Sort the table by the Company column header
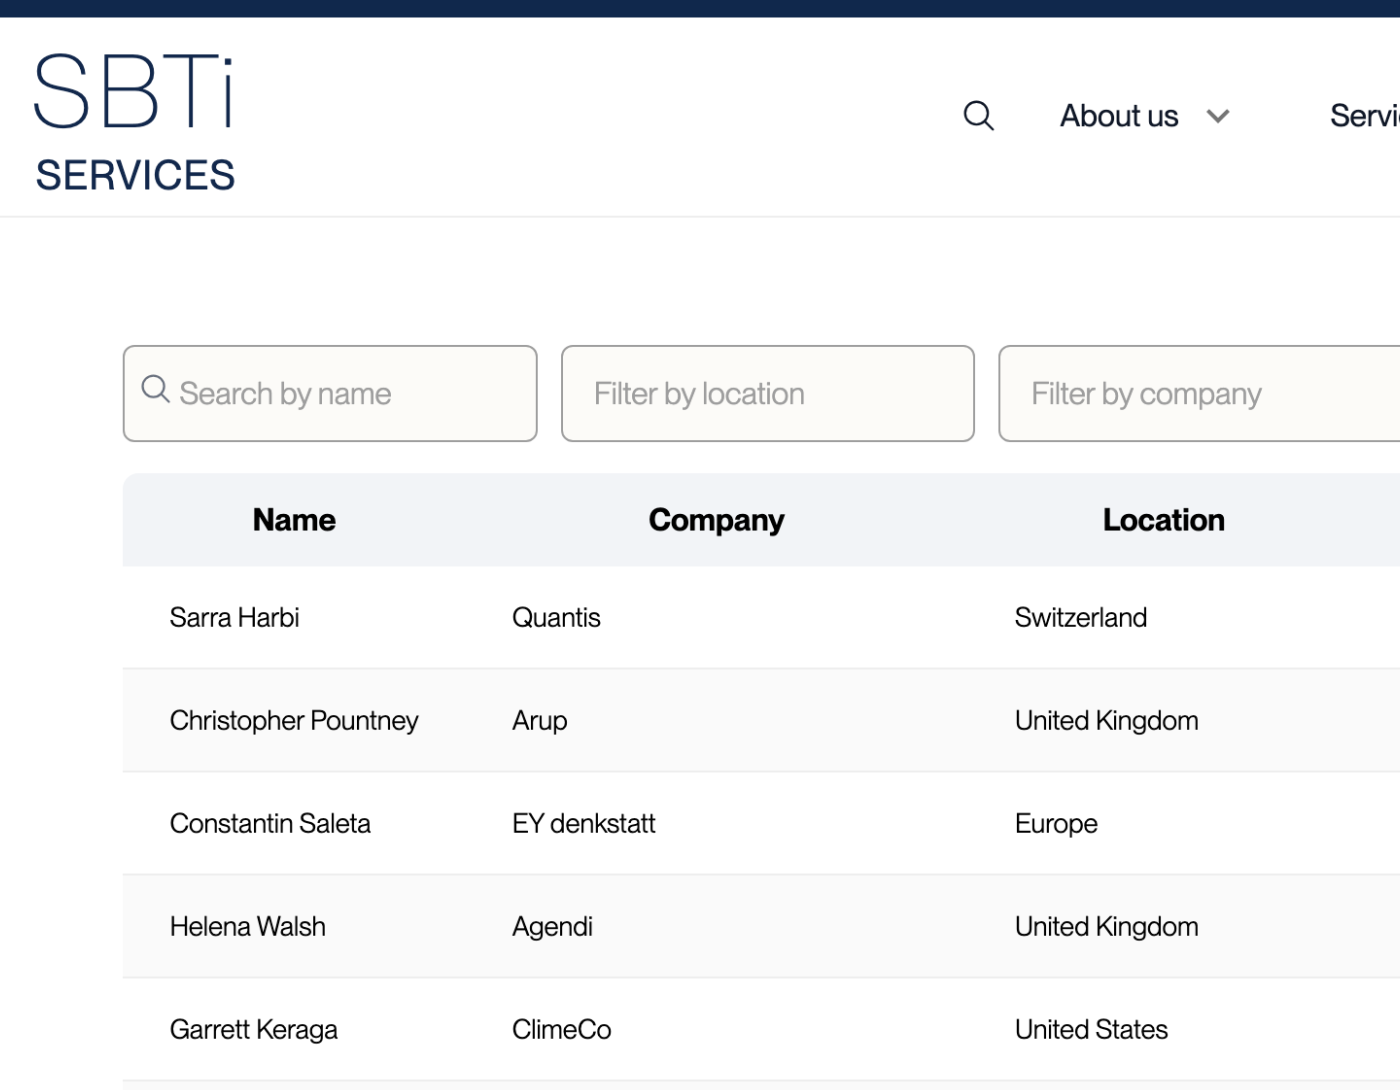 [716, 520]
